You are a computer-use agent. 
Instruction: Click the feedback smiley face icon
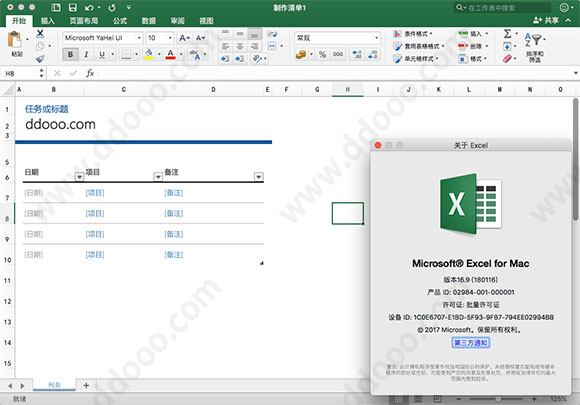point(564,7)
